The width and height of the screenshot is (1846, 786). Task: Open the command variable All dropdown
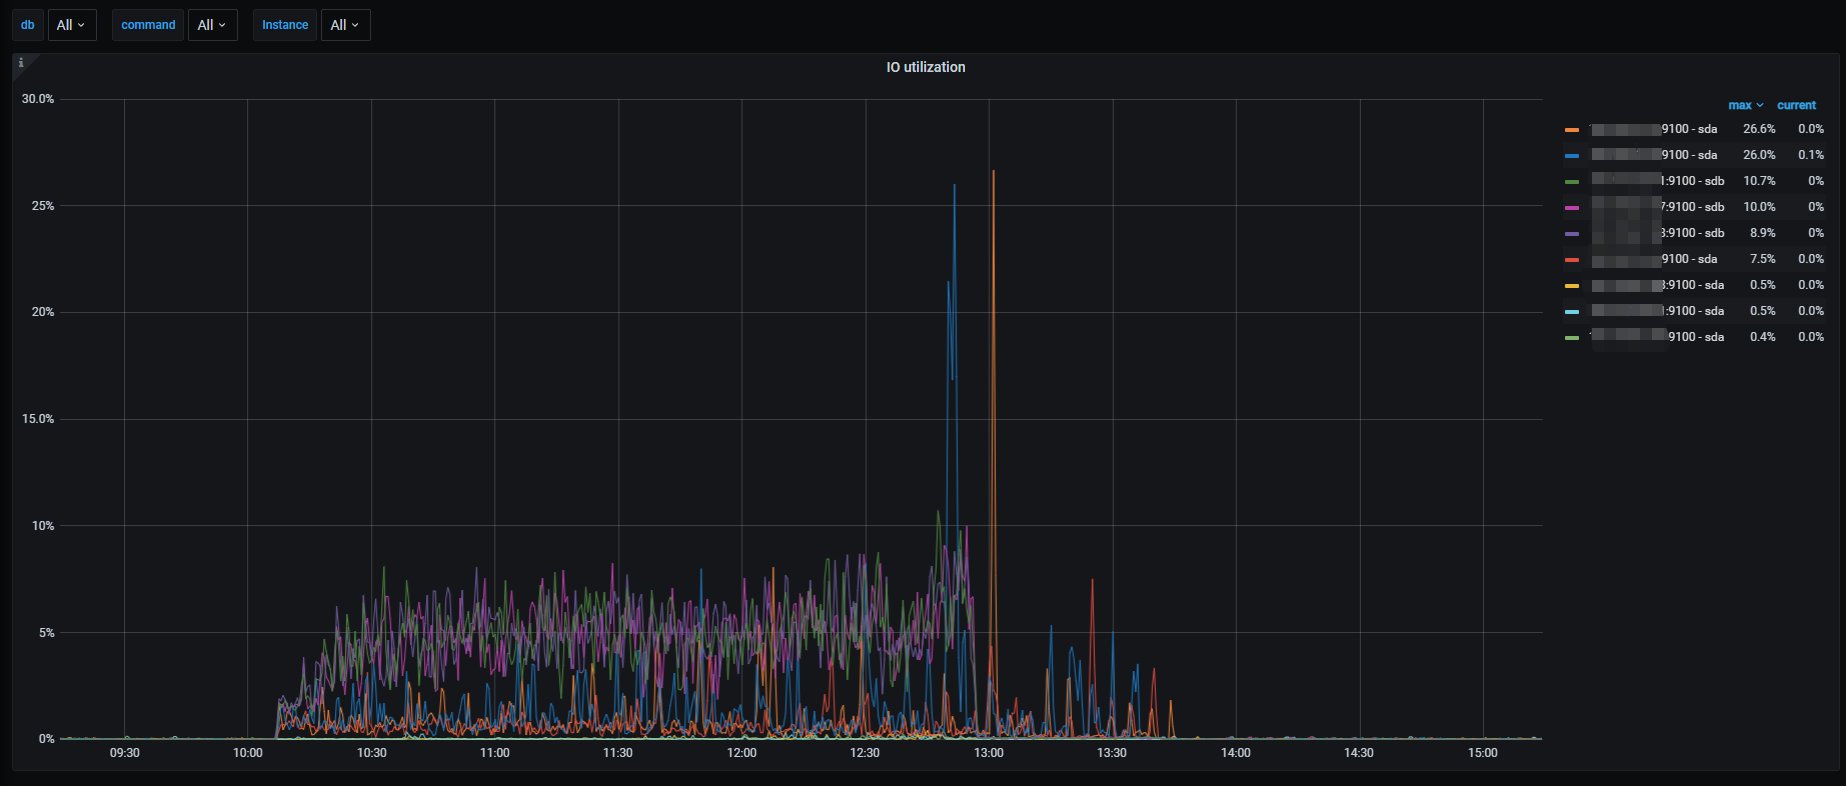tap(213, 25)
